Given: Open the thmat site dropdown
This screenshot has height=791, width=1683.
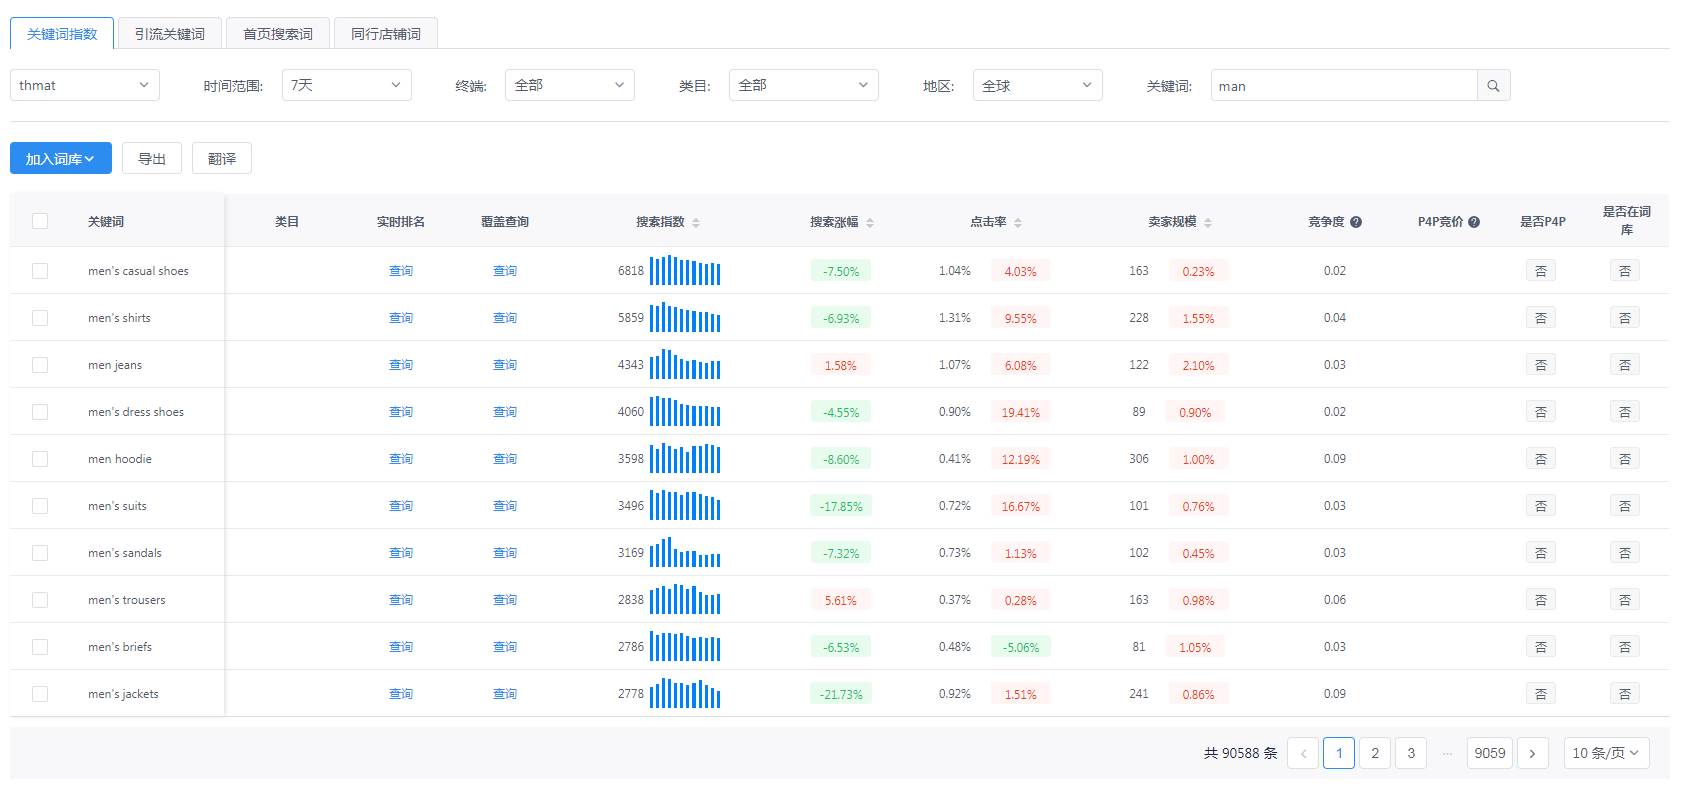Looking at the screenshot, I should pyautogui.click(x=84, y=85).
